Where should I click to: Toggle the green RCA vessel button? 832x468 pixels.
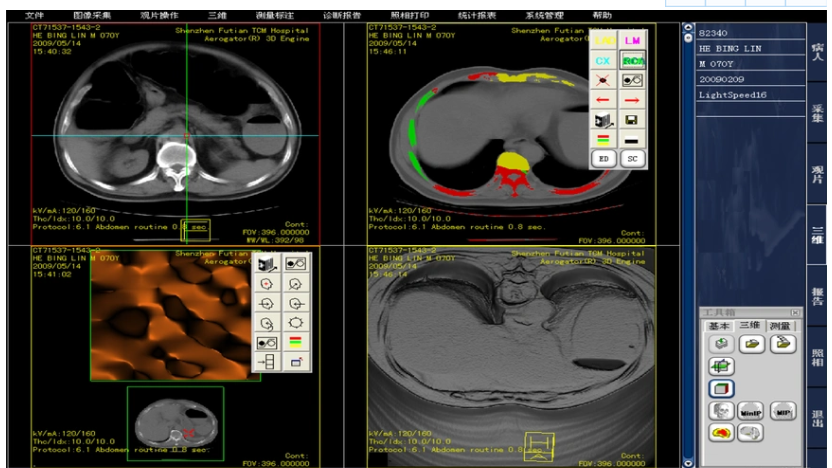tap(632, 60)
